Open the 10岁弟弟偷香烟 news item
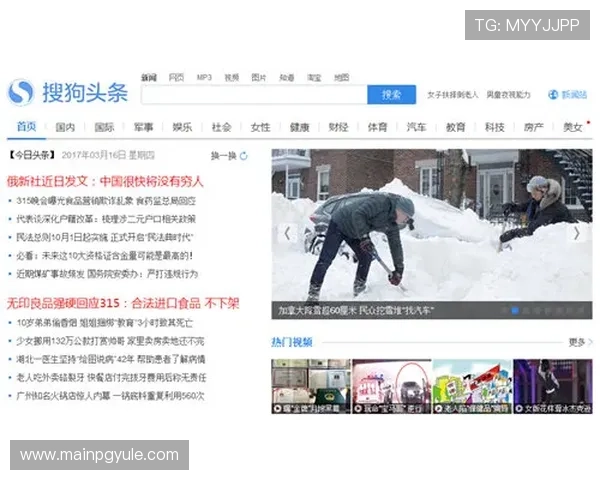 click(x=104, y=323)
